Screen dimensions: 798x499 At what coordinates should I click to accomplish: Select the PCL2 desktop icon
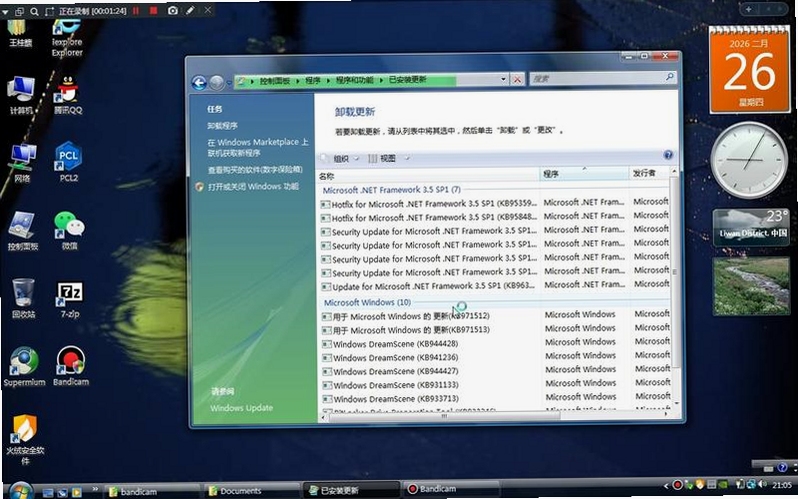tap(69, 162)
